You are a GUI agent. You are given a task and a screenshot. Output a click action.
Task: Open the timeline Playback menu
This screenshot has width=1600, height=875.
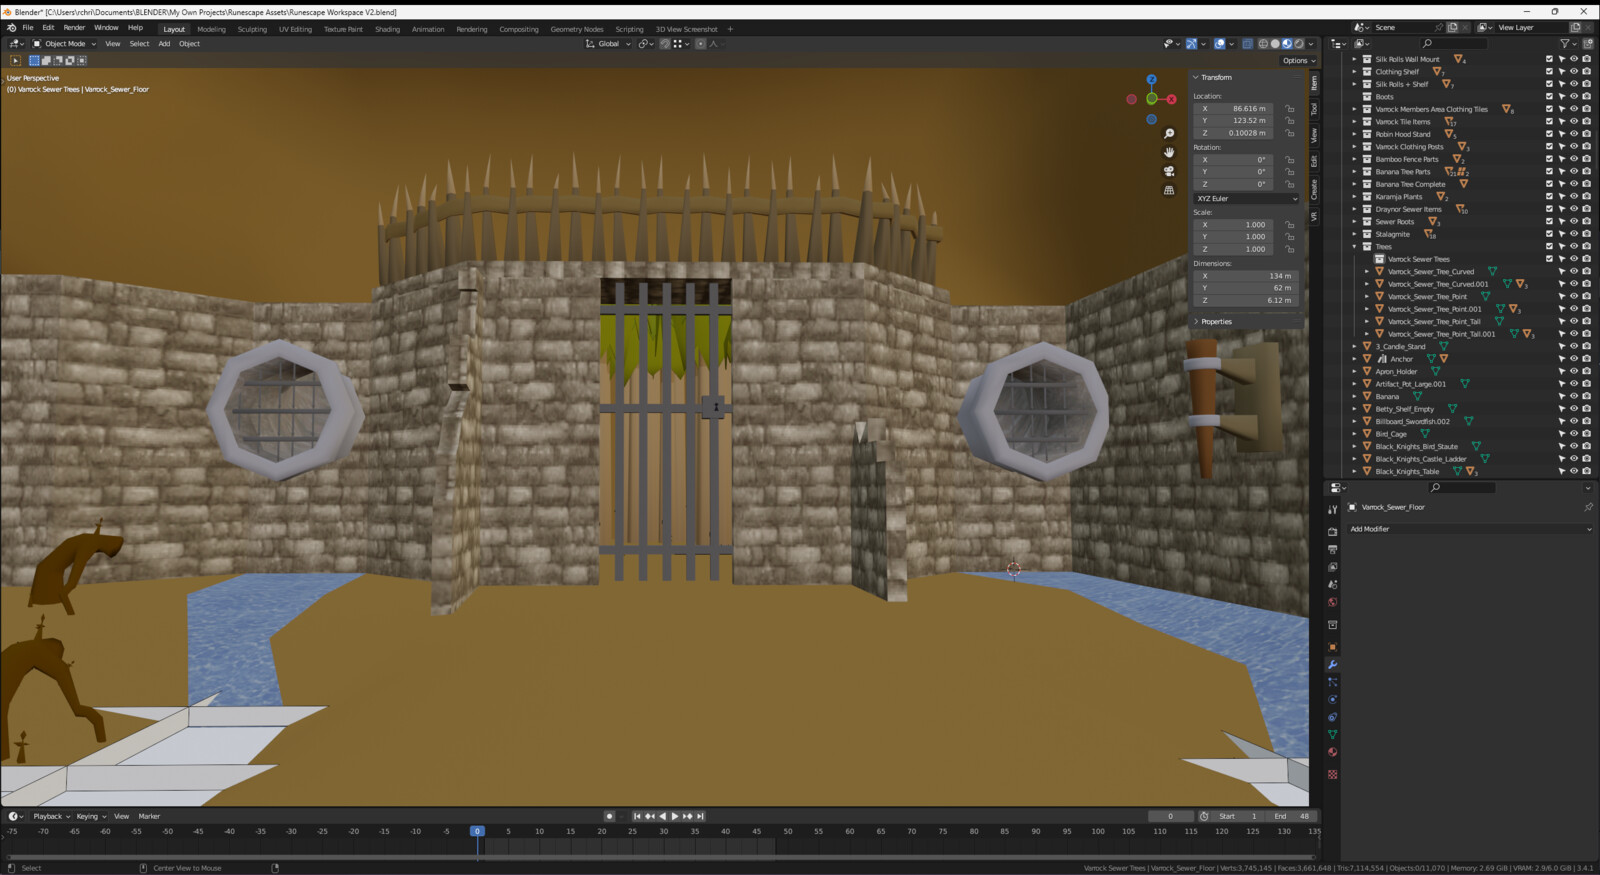51,816
